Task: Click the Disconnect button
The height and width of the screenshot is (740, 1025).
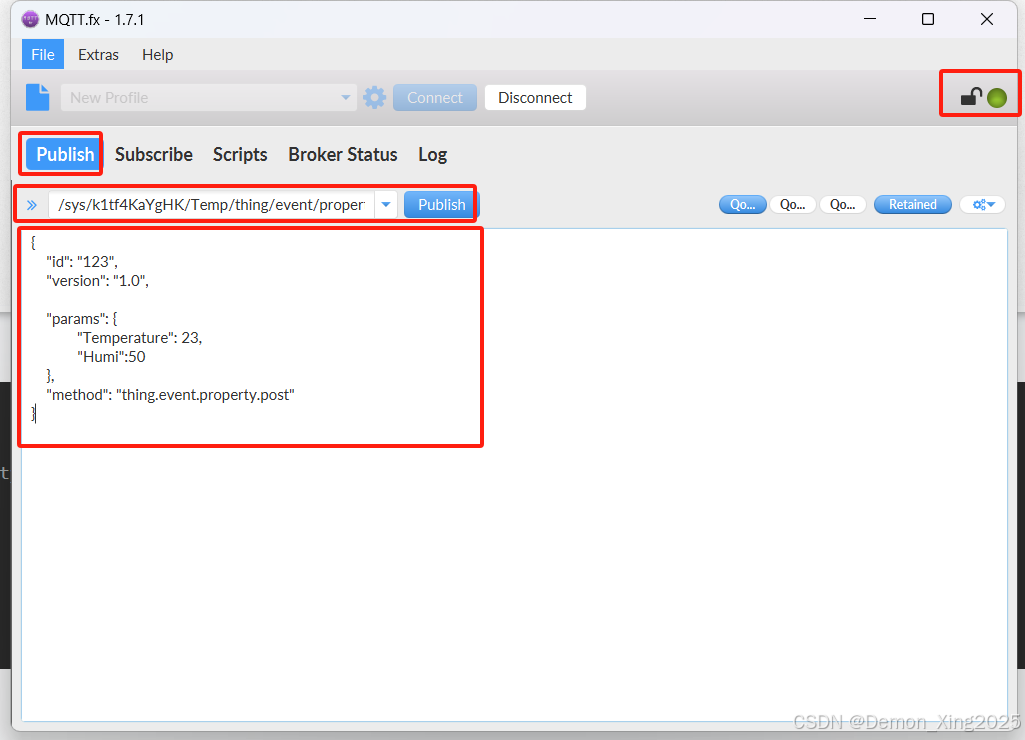Action: click(535, 97)
